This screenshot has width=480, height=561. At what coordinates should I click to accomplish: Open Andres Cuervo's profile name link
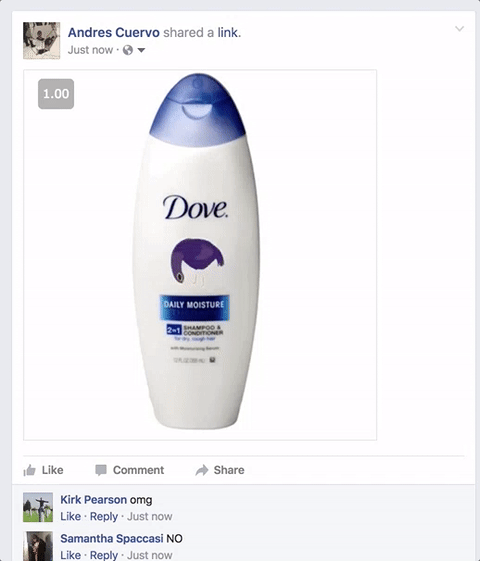coord(114,33)
